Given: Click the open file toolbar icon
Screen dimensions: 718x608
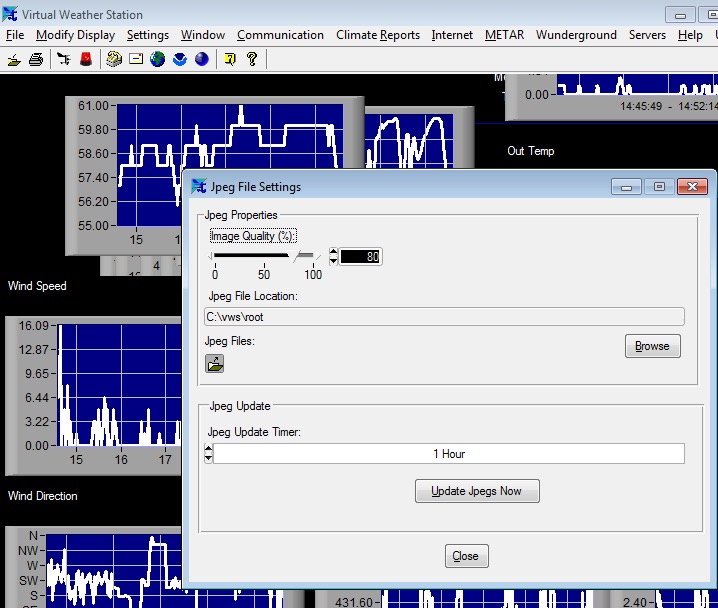Looking at the screenshot, I should 14,59.
